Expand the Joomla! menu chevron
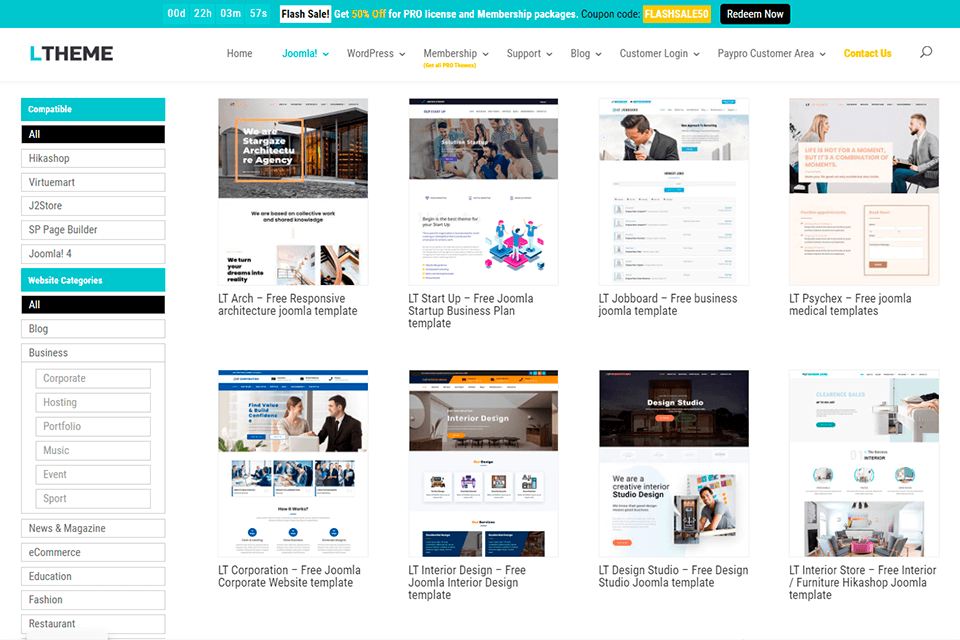This screenshot has width=960, height=640. pos(326,55)
